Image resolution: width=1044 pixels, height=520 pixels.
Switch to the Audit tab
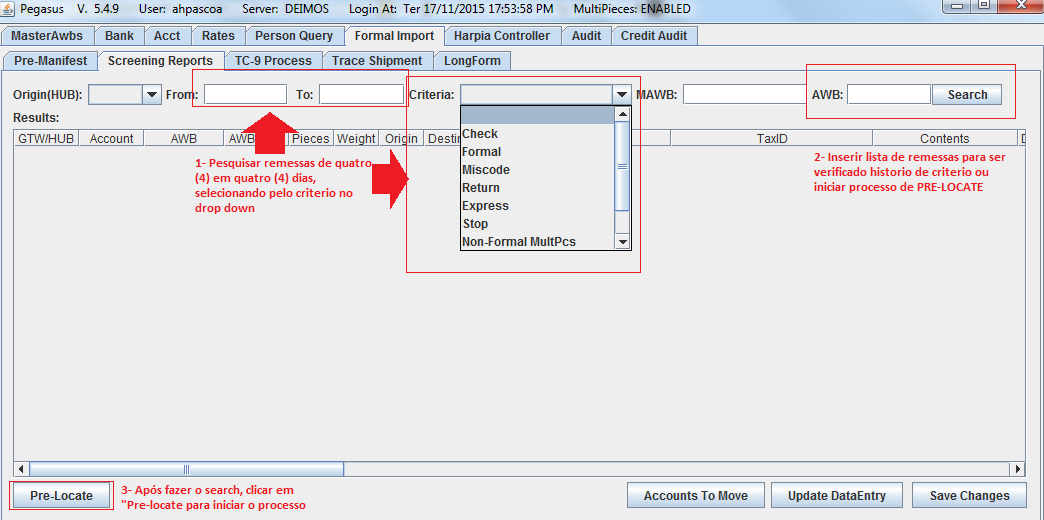586,36
